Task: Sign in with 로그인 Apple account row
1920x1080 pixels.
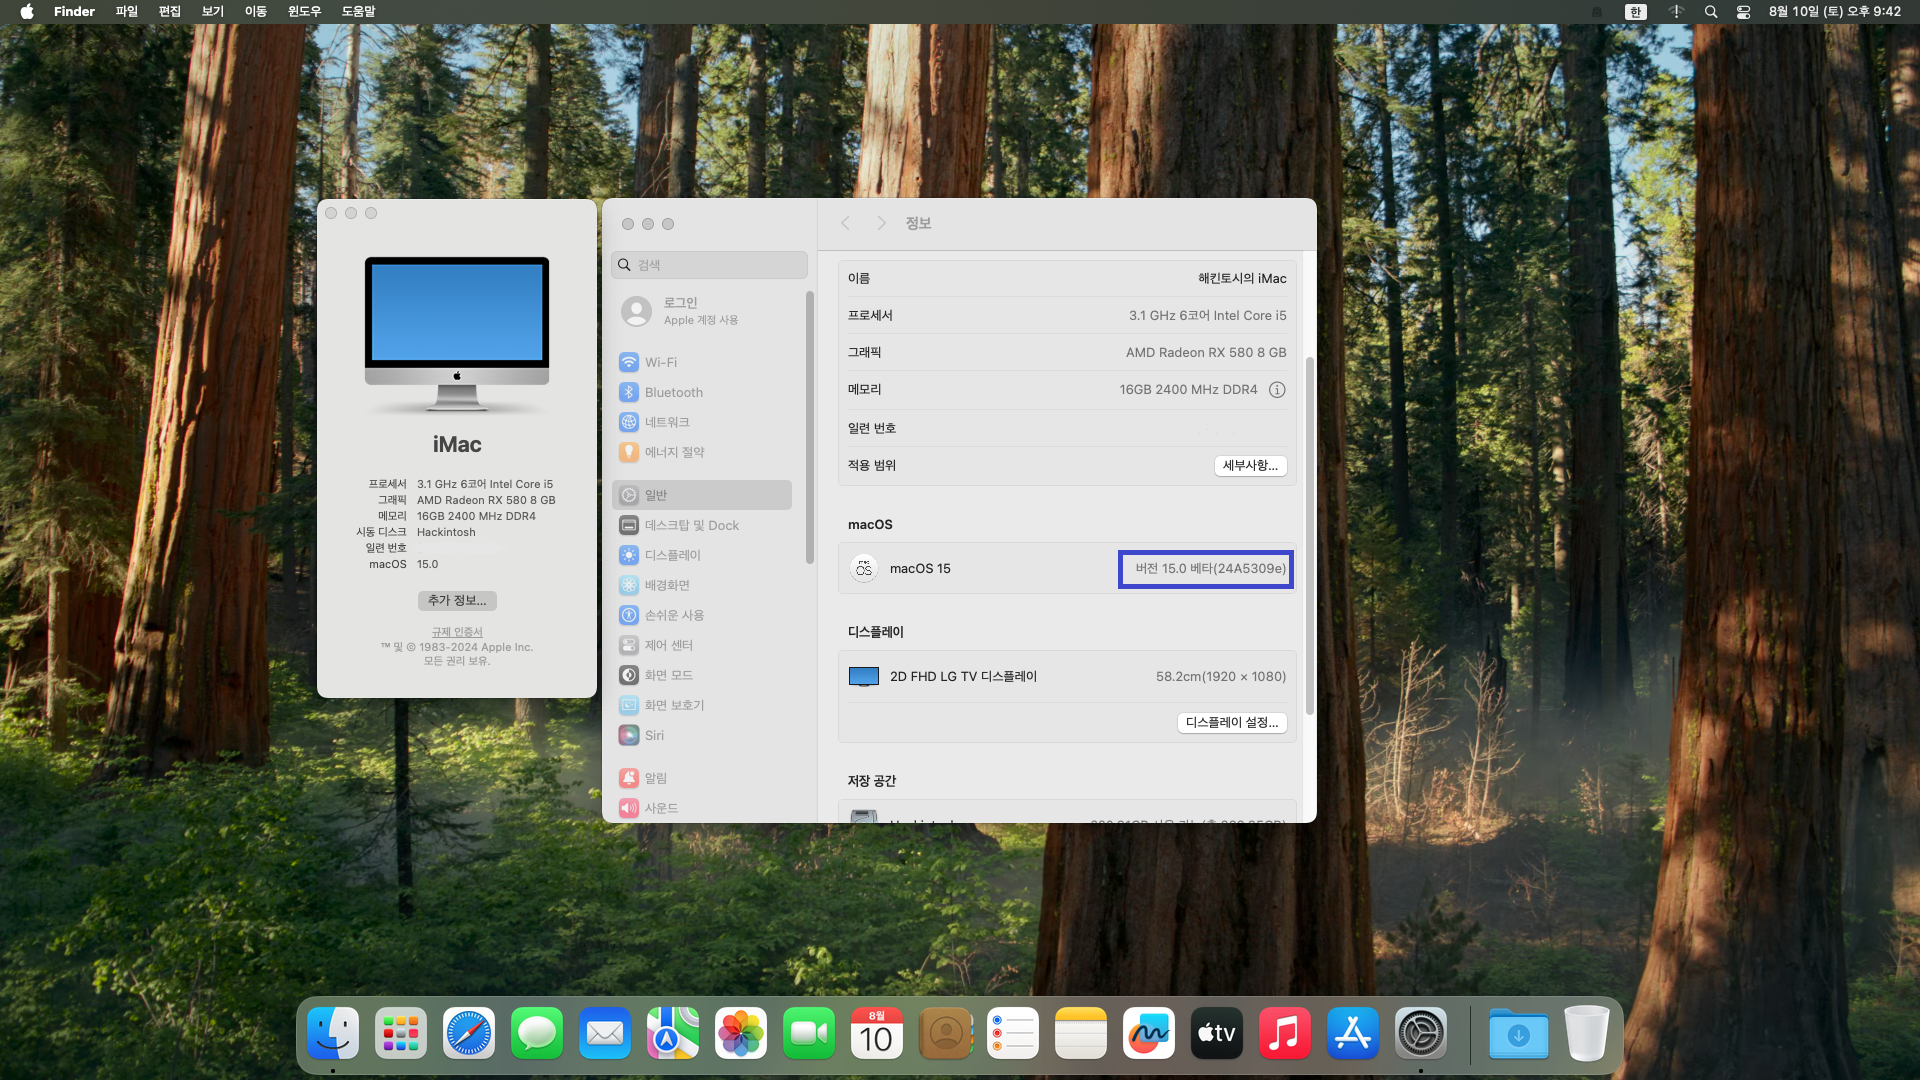Action: (x=701, y=311)
